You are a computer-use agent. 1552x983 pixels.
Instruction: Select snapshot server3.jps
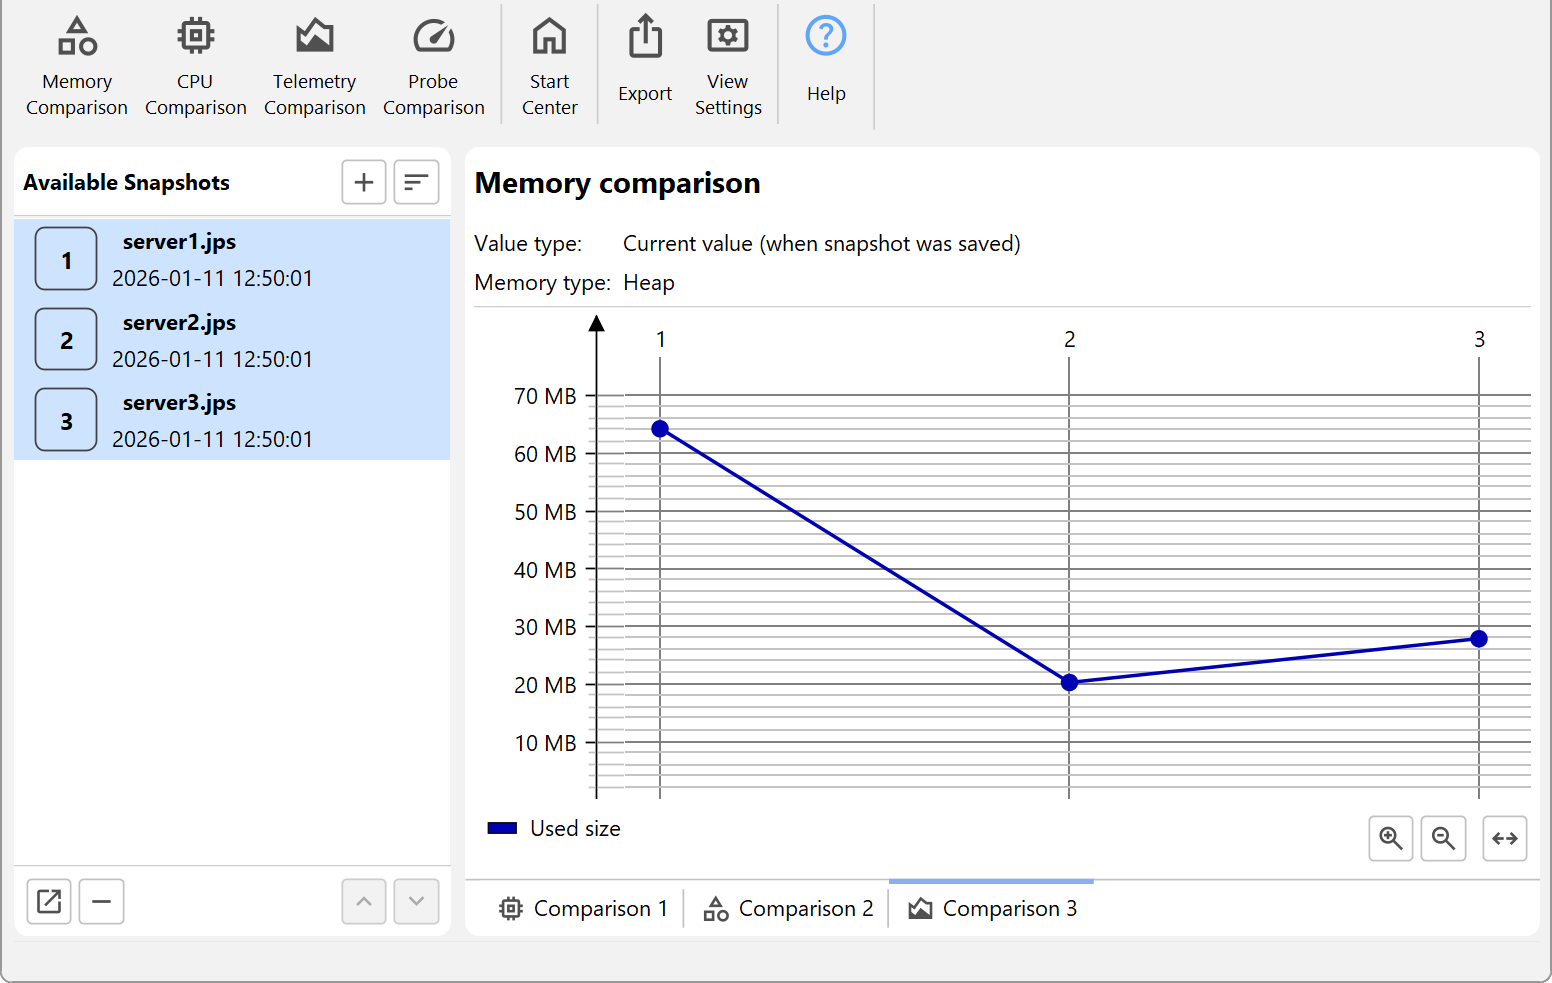(232, 420)
